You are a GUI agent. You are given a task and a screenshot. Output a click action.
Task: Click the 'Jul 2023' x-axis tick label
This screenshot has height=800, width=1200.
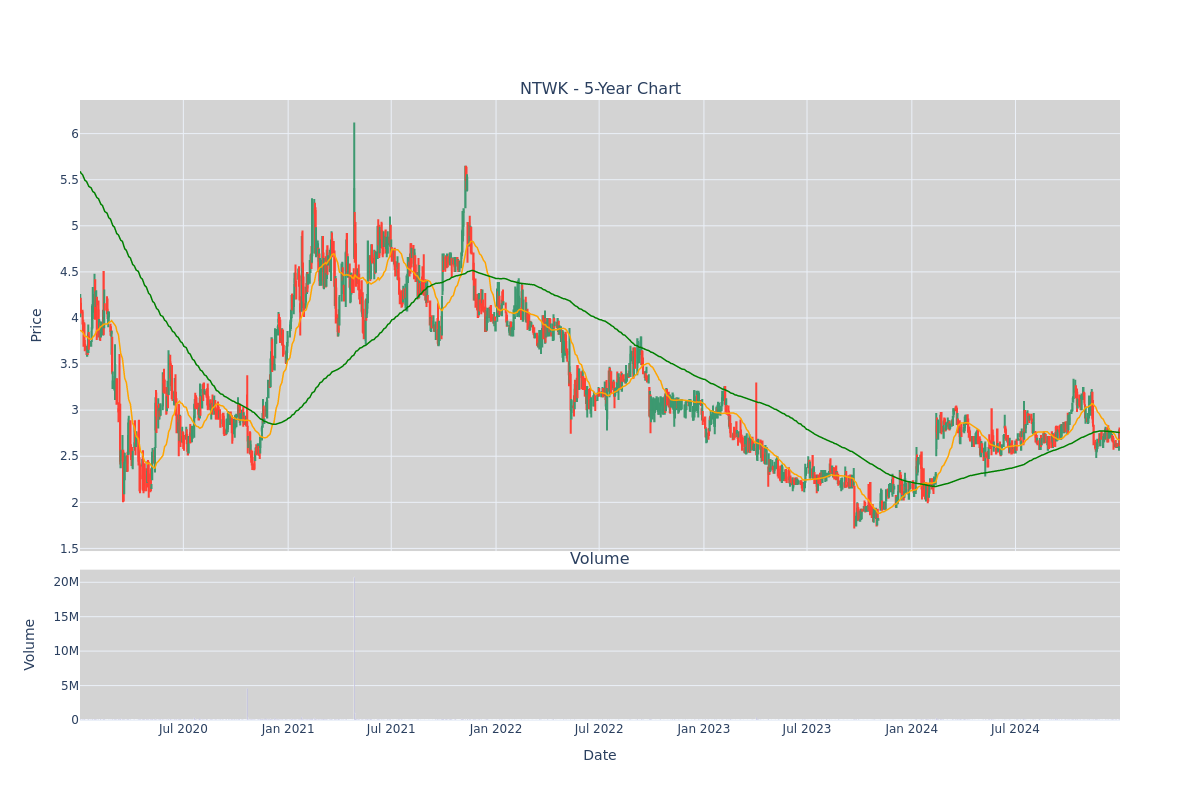807,729
